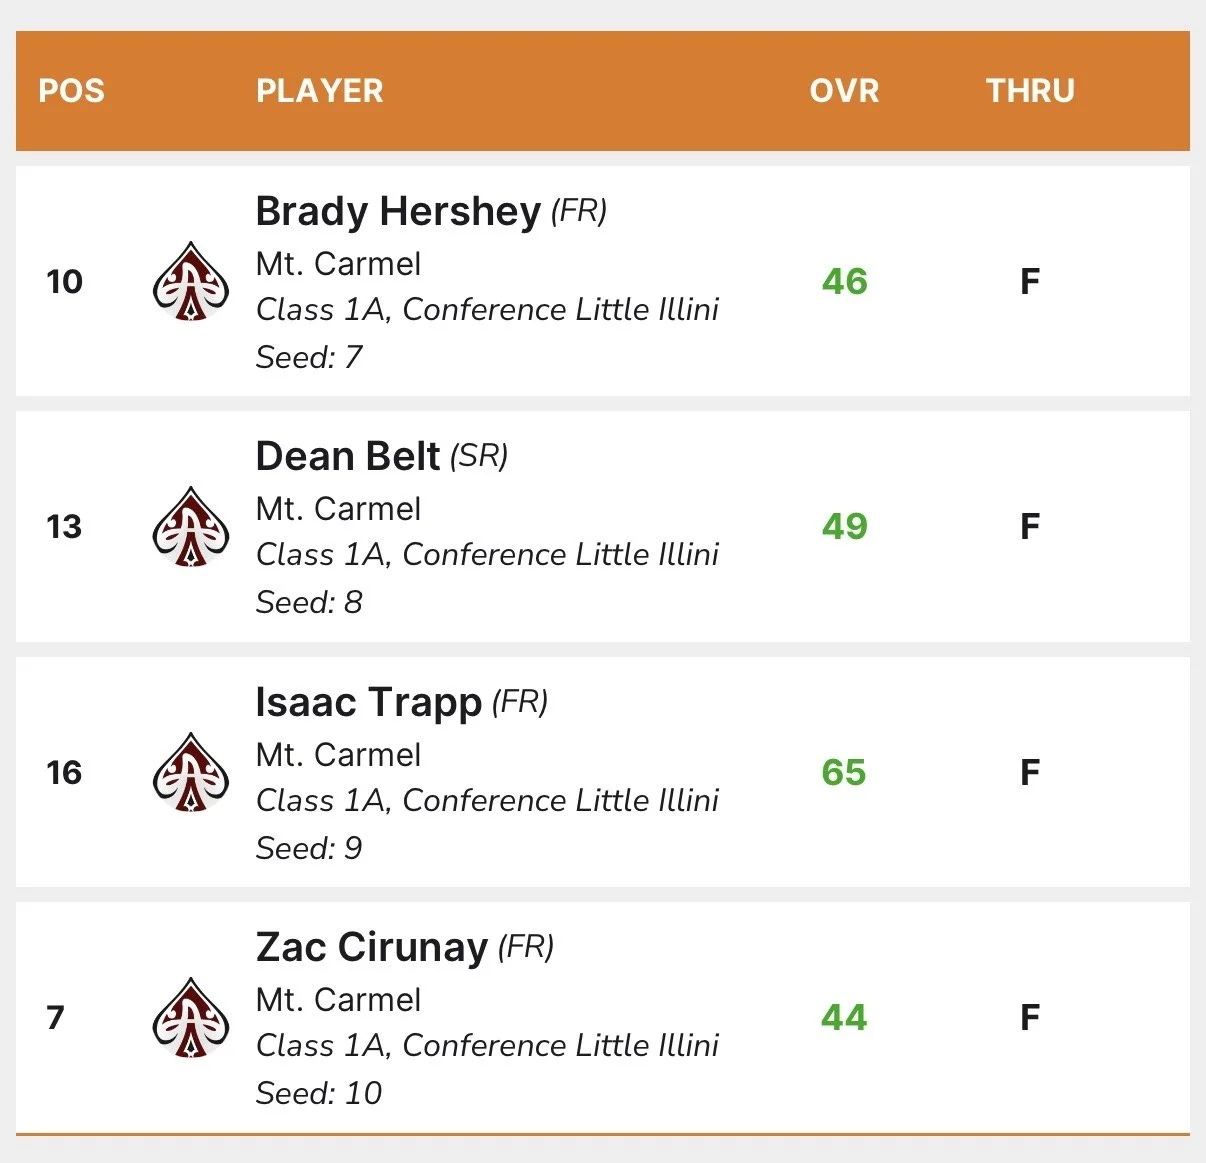1206x1163 pixels.
Task: Open Isaac Trapp player name link
Action: click(x=369, y=703)
